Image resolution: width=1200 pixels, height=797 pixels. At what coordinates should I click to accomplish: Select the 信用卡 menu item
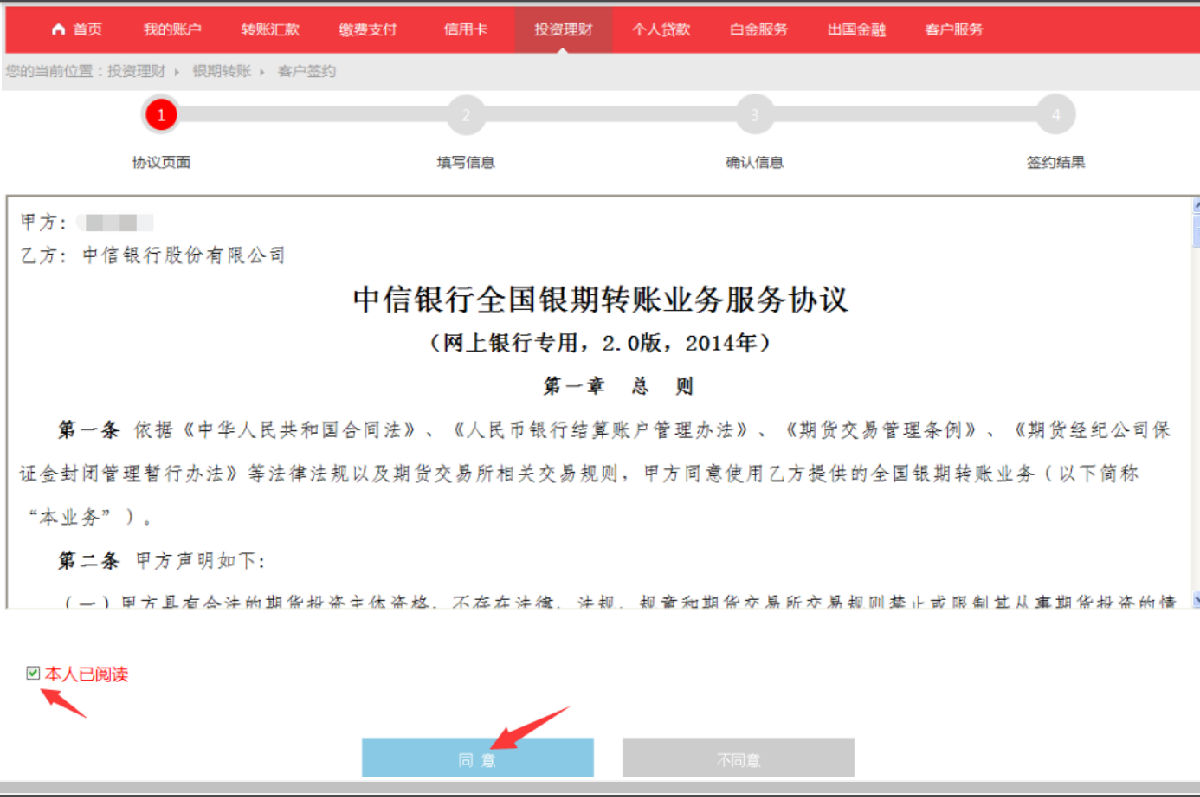pyautogui.click(x=466, y=30)
